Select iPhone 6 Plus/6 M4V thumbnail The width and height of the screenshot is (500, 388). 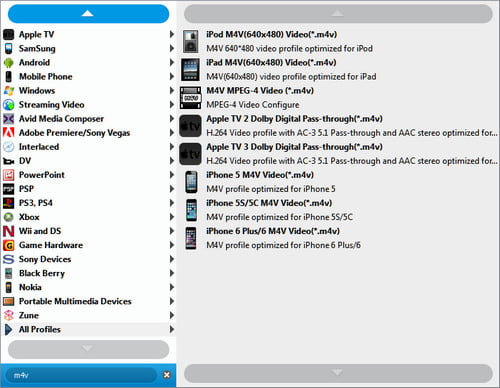coord(191,238)
